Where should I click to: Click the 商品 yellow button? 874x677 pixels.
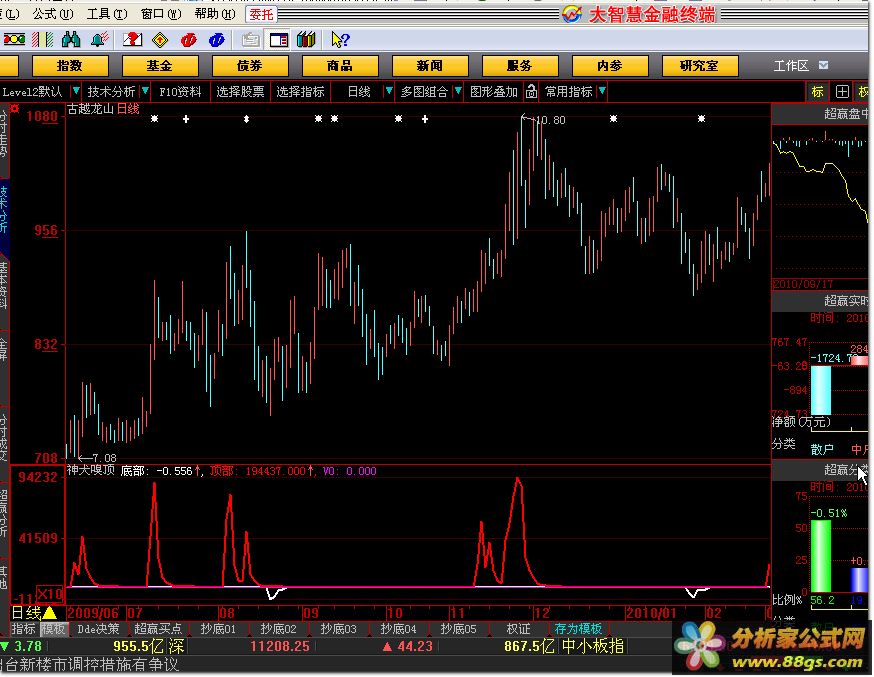coord(339,66)
